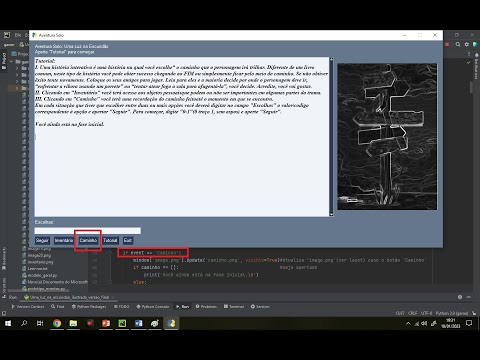The image size is (480, 360).
Task: Select Novo(a) Documento do Microsoft file in tree
Action: tap(55, 282)
